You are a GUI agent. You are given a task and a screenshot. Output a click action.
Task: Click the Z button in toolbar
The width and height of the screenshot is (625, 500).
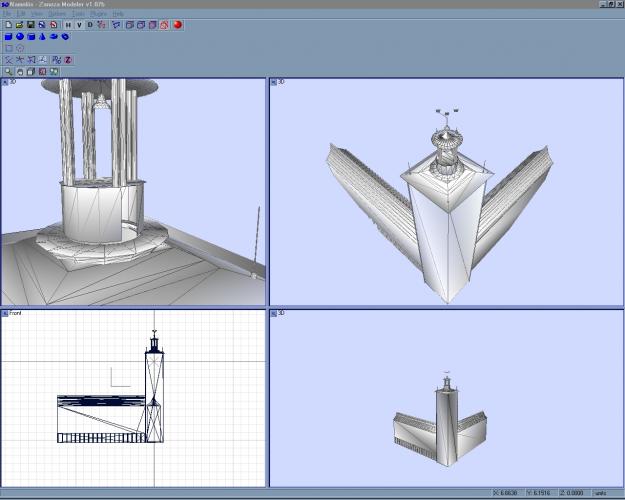(x=68, y=60)
